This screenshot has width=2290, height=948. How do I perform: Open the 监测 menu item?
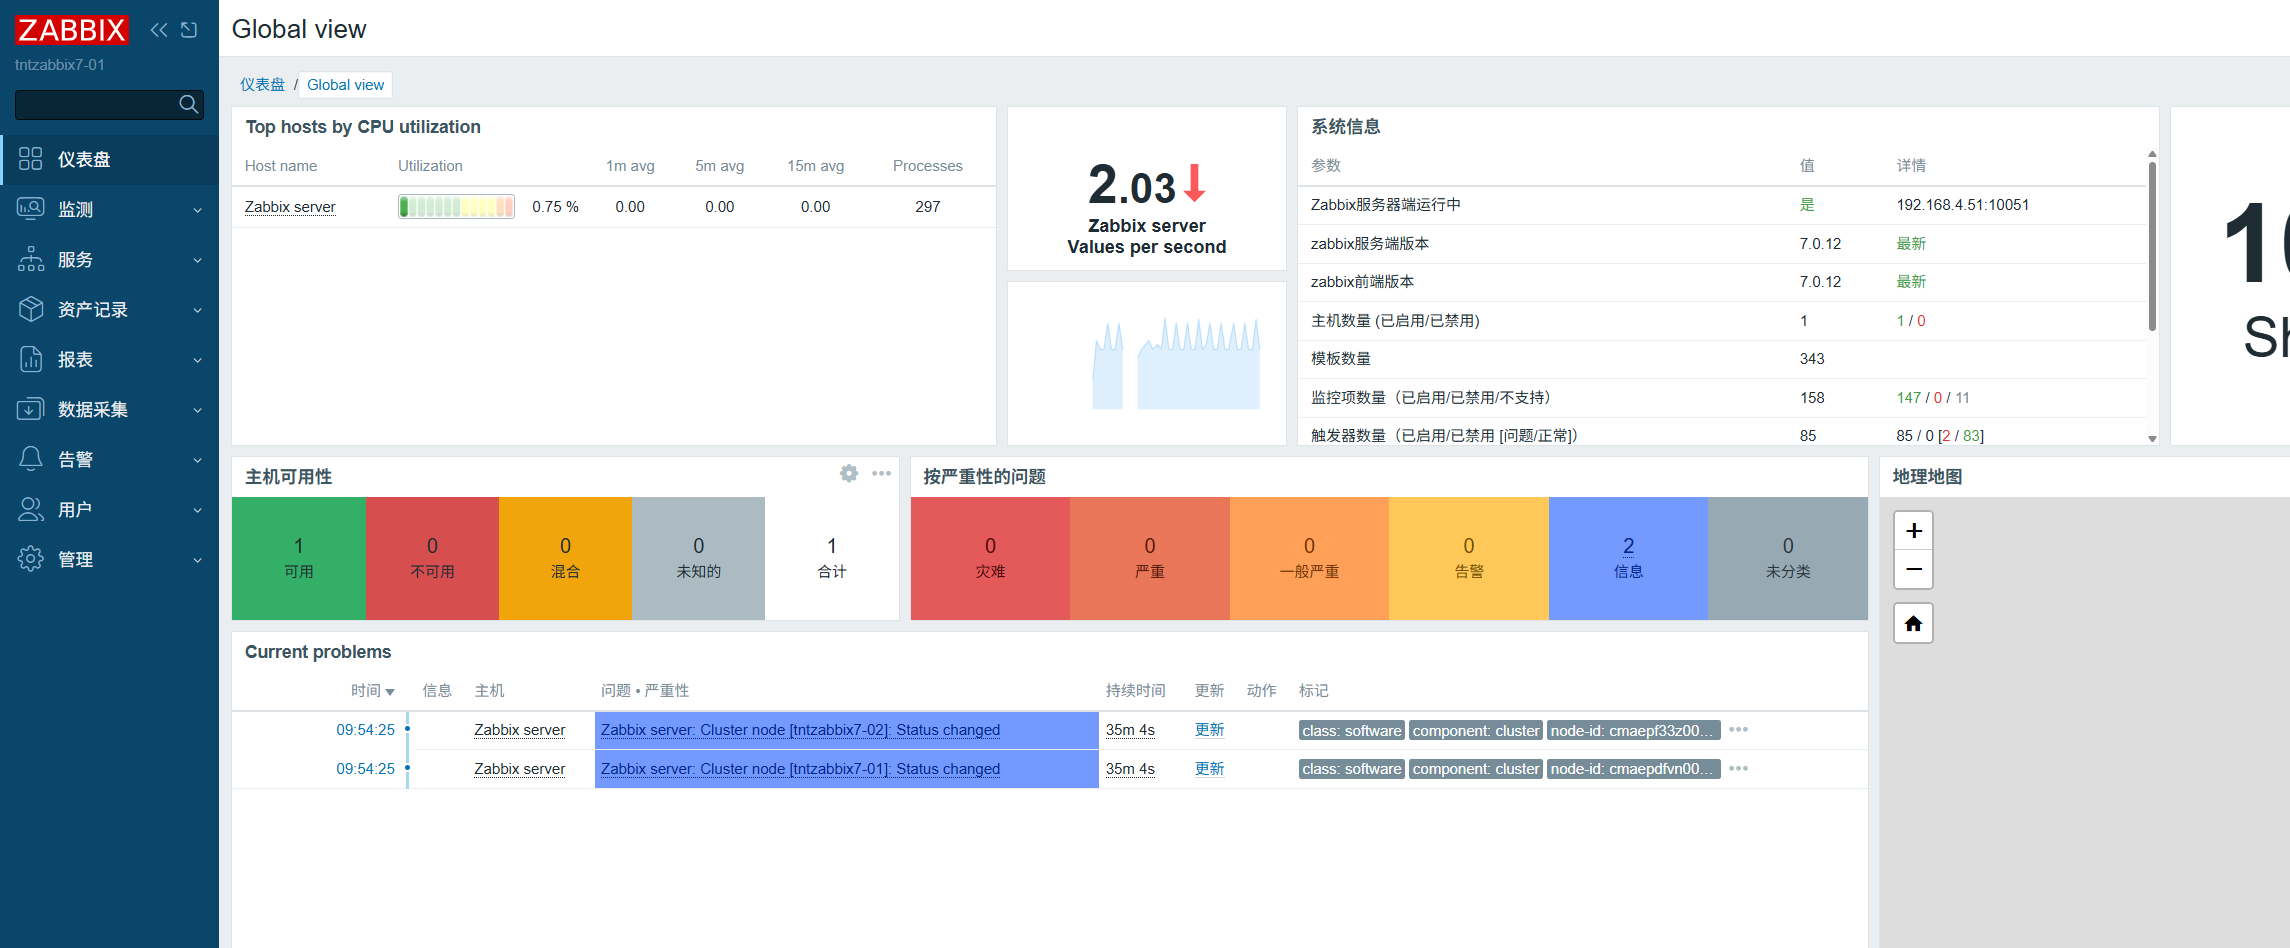pyautogui.click(x=110, y=210)
